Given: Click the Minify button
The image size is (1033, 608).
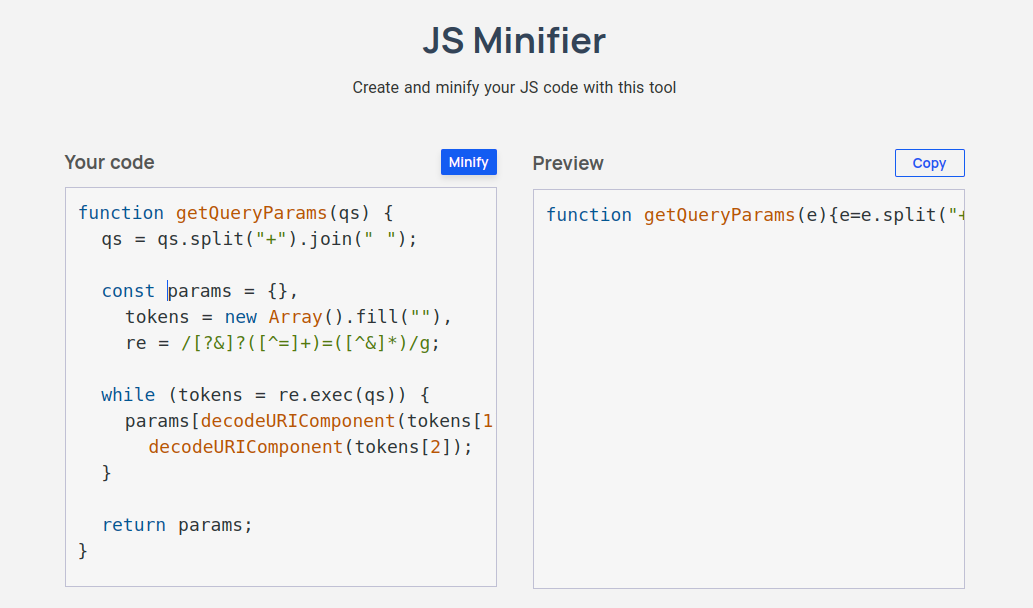Looking at the screenshot, I should 468,162.
